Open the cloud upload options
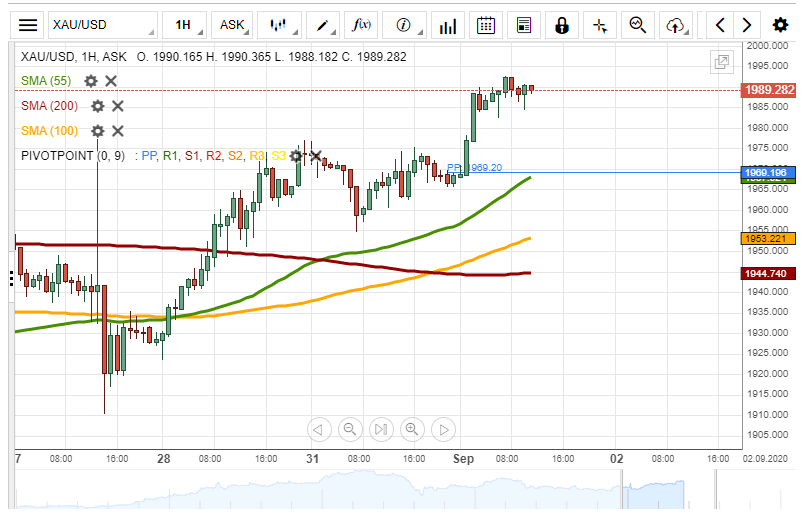 tap(678, 25)
